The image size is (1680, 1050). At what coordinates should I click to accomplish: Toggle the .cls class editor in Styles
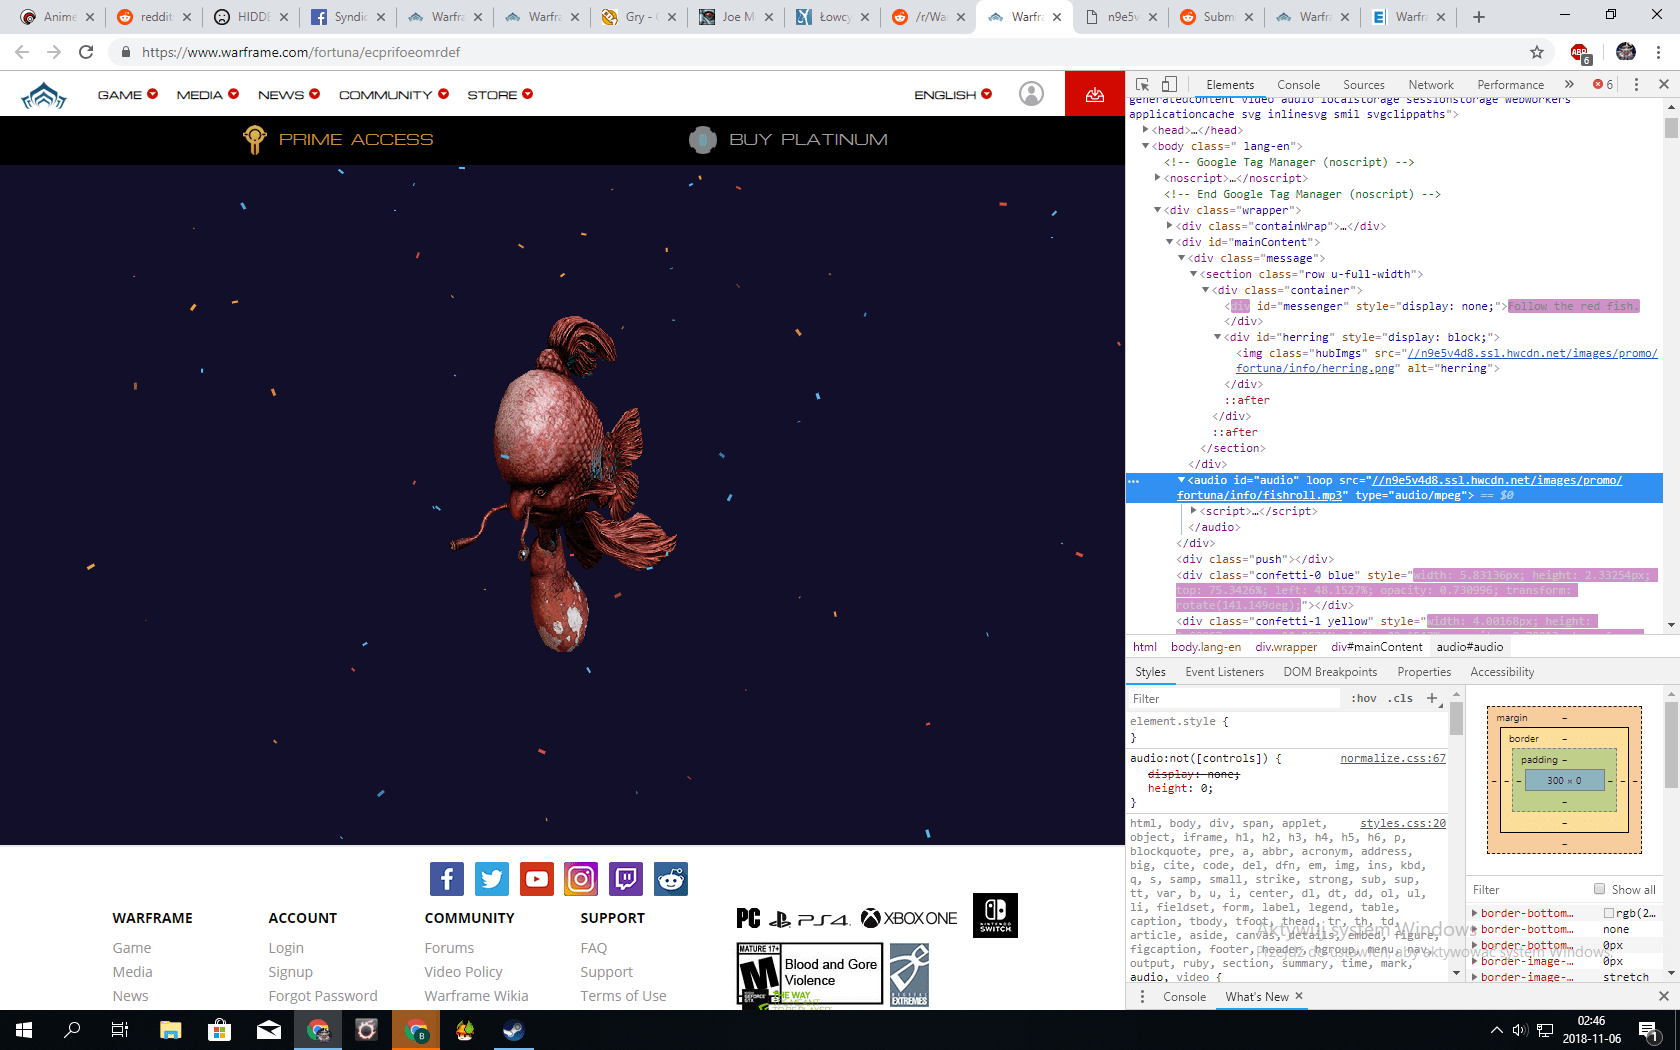tap(1400, 698)
